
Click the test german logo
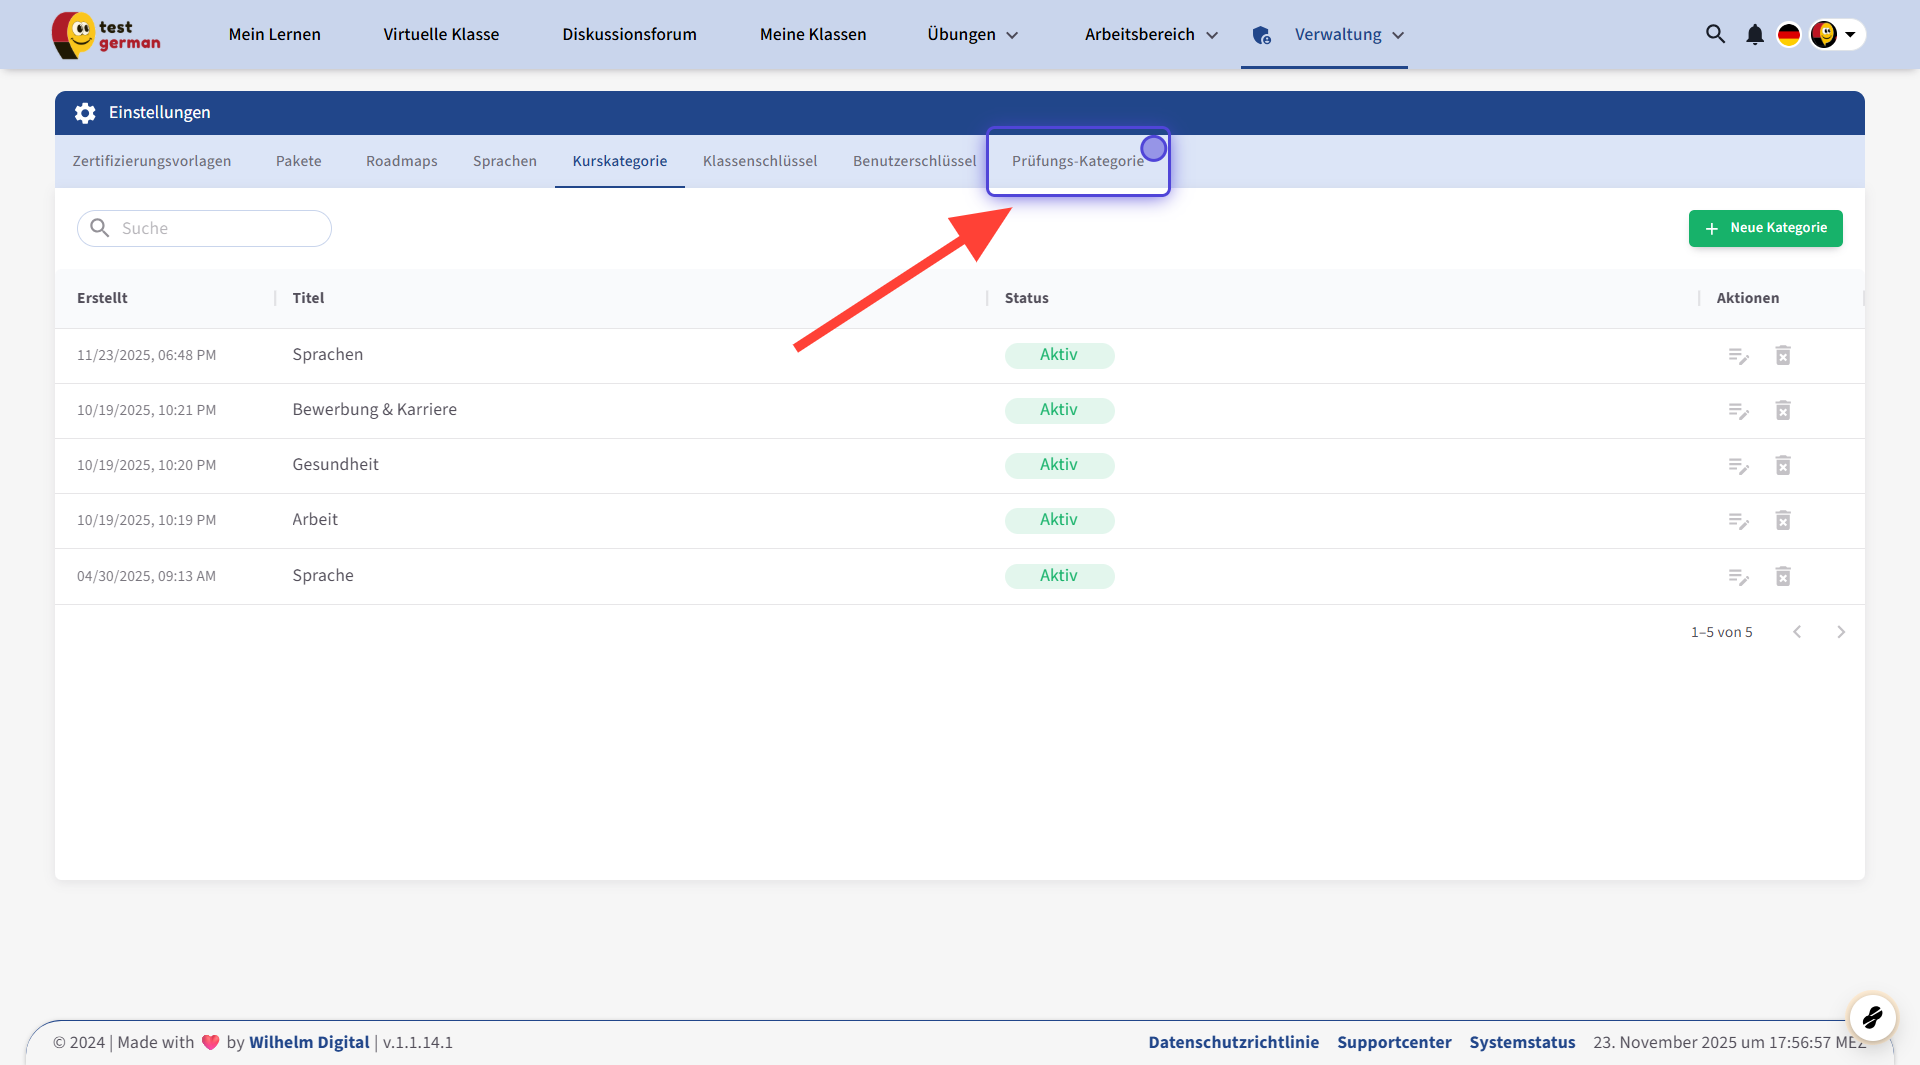click(106, 35)
